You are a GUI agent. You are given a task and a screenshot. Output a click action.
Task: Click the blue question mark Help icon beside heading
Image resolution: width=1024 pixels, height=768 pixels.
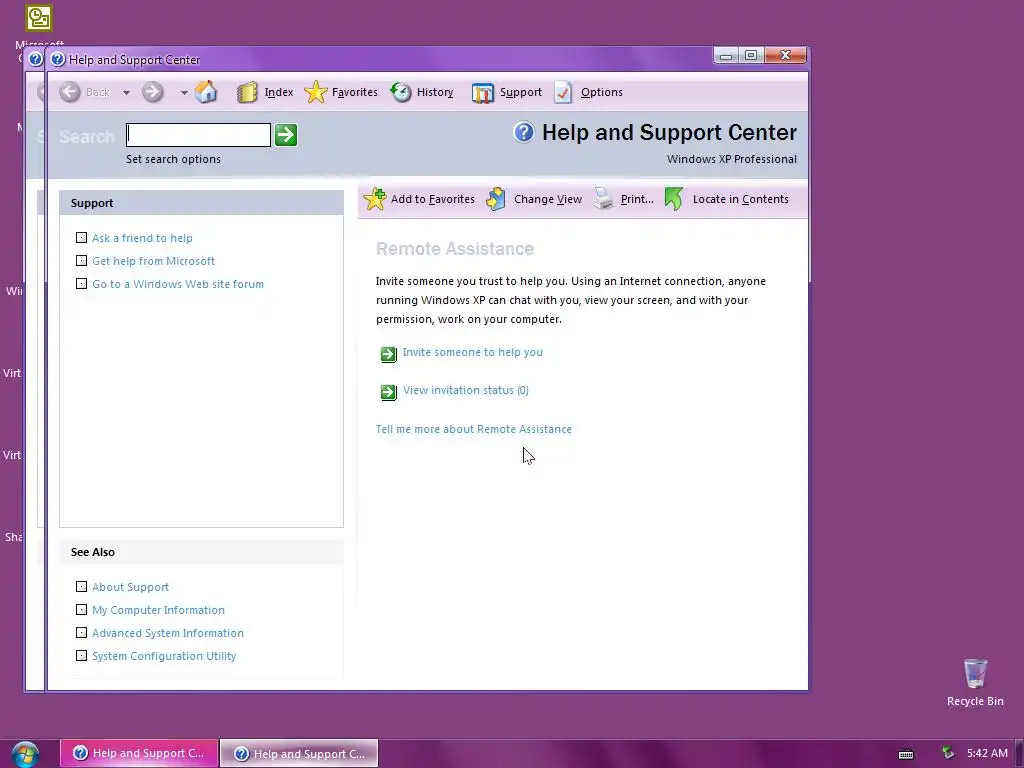click(523, 132)
